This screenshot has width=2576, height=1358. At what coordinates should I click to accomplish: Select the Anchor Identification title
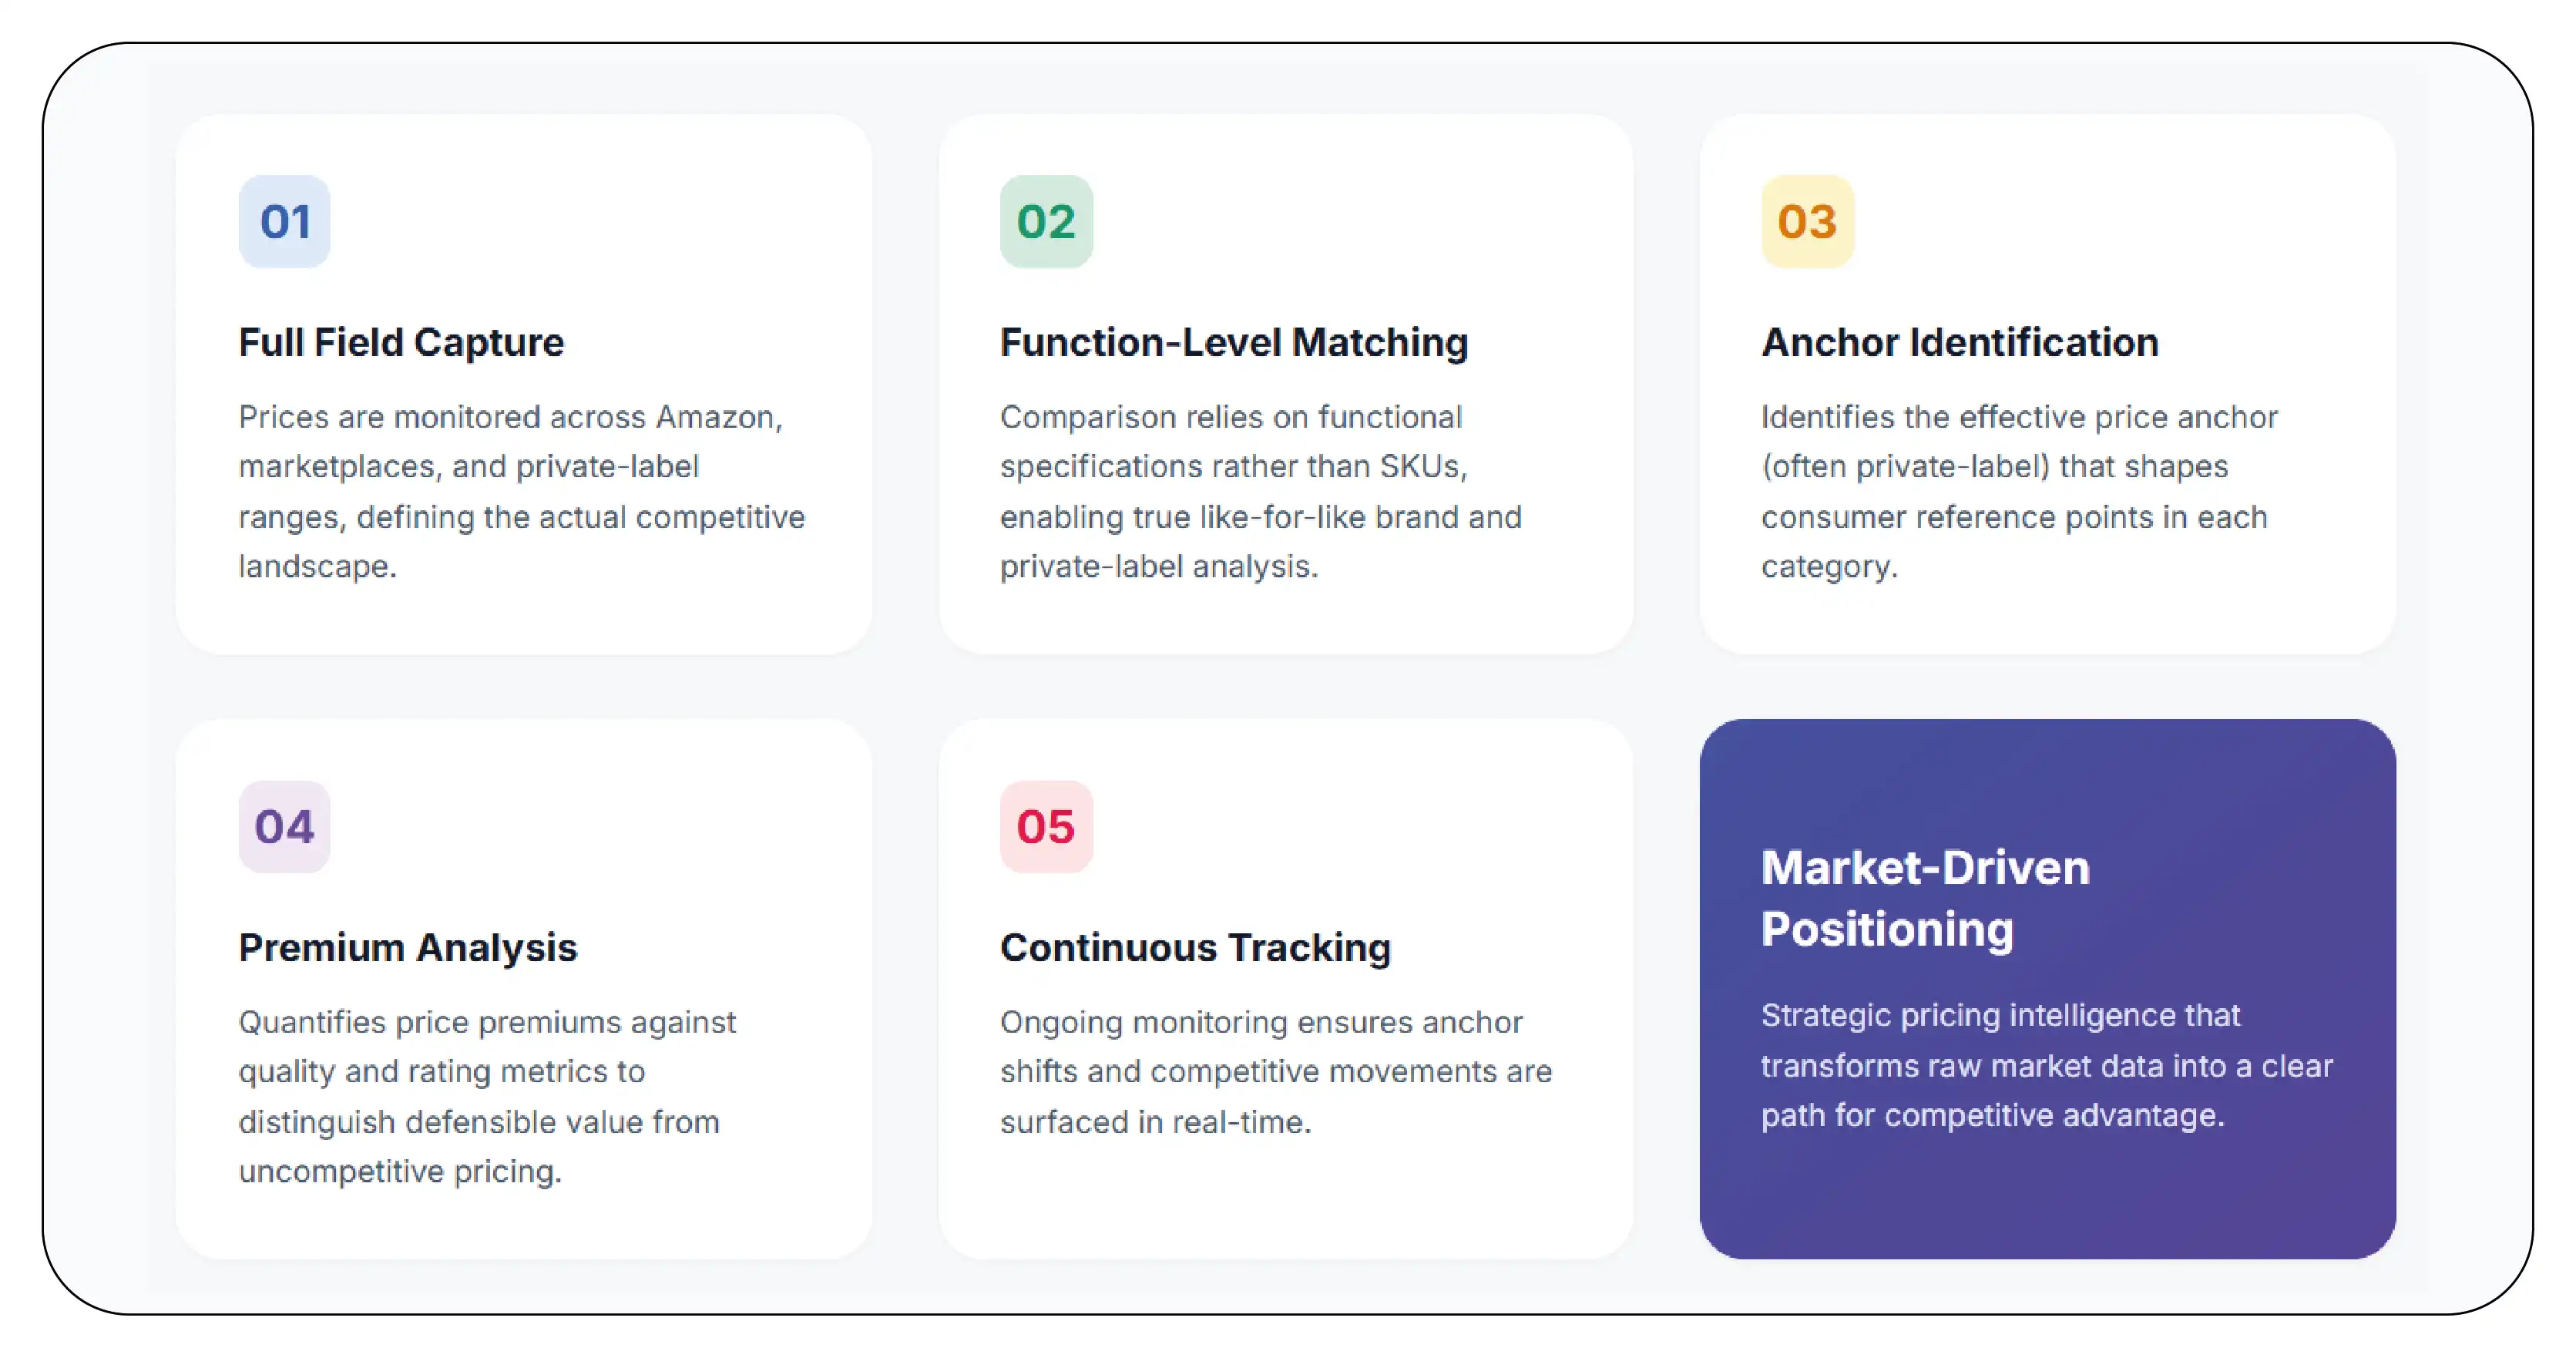[x=1959, y=342]
